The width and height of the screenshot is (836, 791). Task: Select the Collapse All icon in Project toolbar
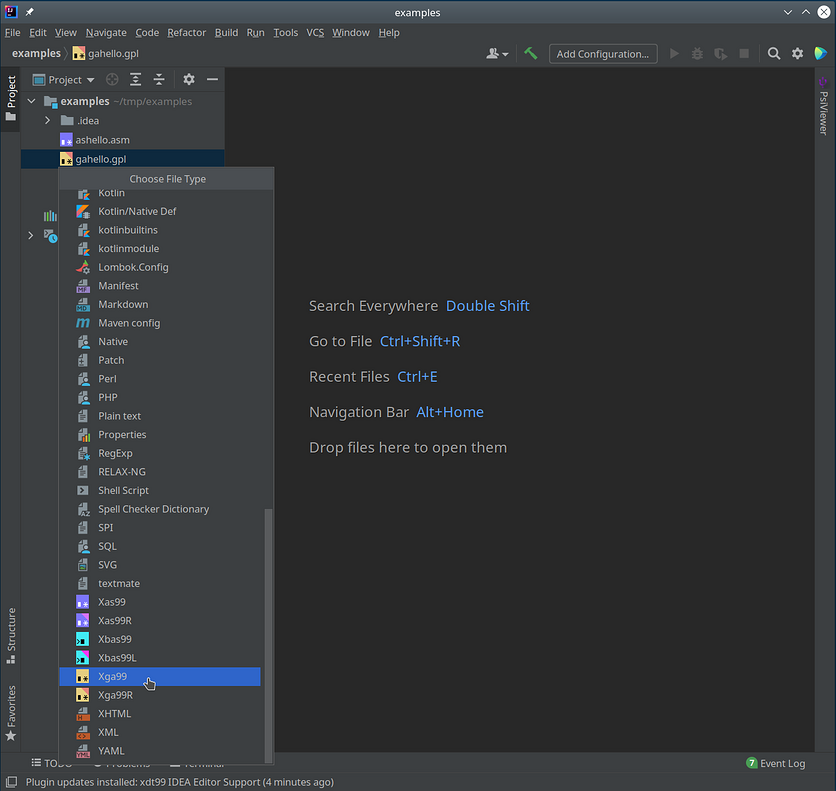[159, 79]
